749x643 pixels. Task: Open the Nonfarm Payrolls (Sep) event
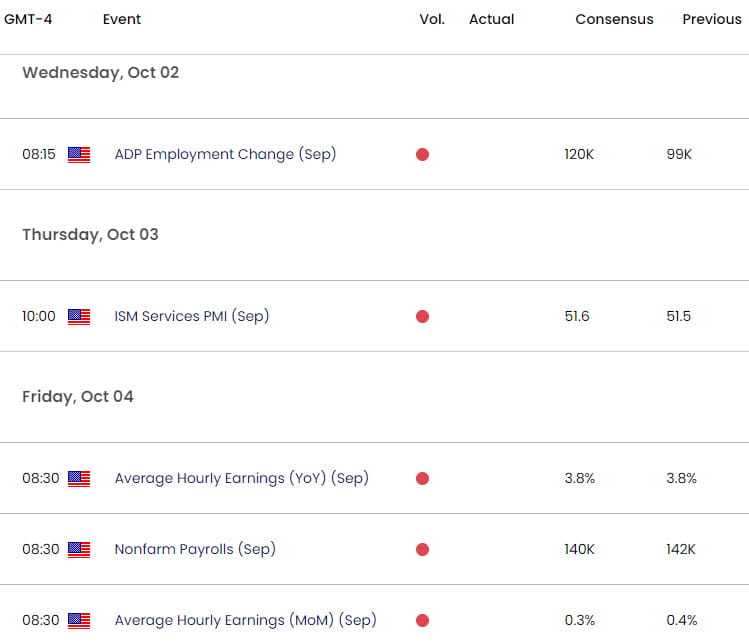pos(195,549)
